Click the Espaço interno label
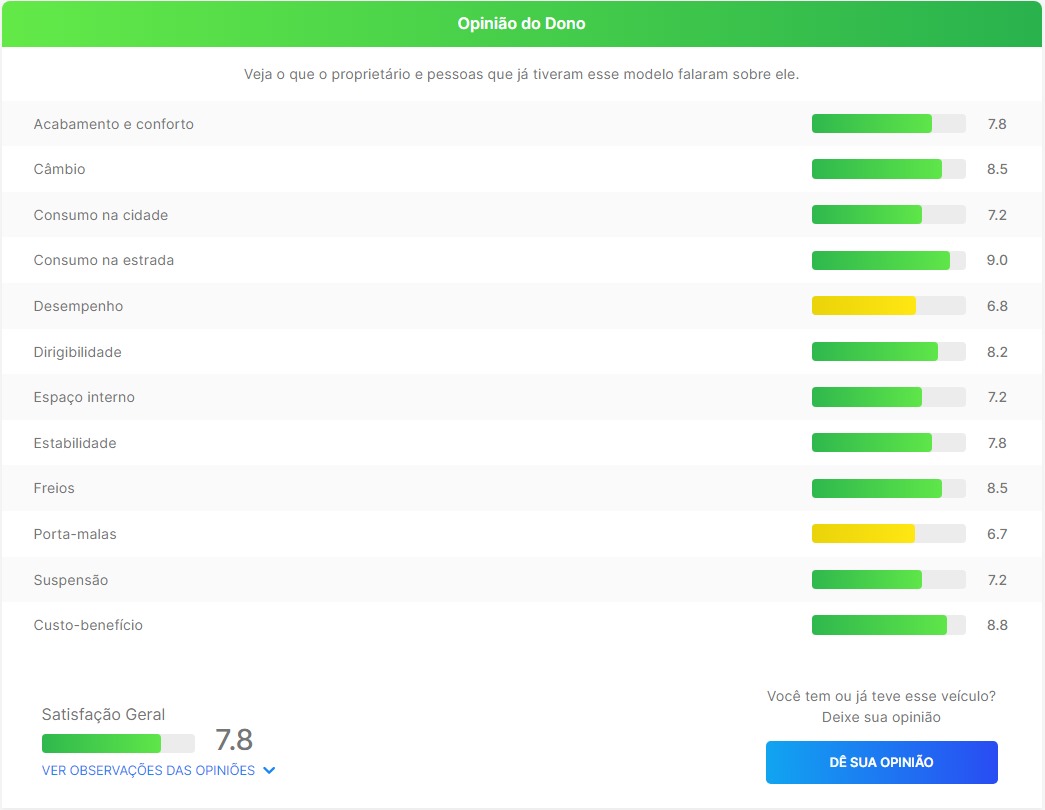This screenshot has width=1045, height=810. (84, 397)
